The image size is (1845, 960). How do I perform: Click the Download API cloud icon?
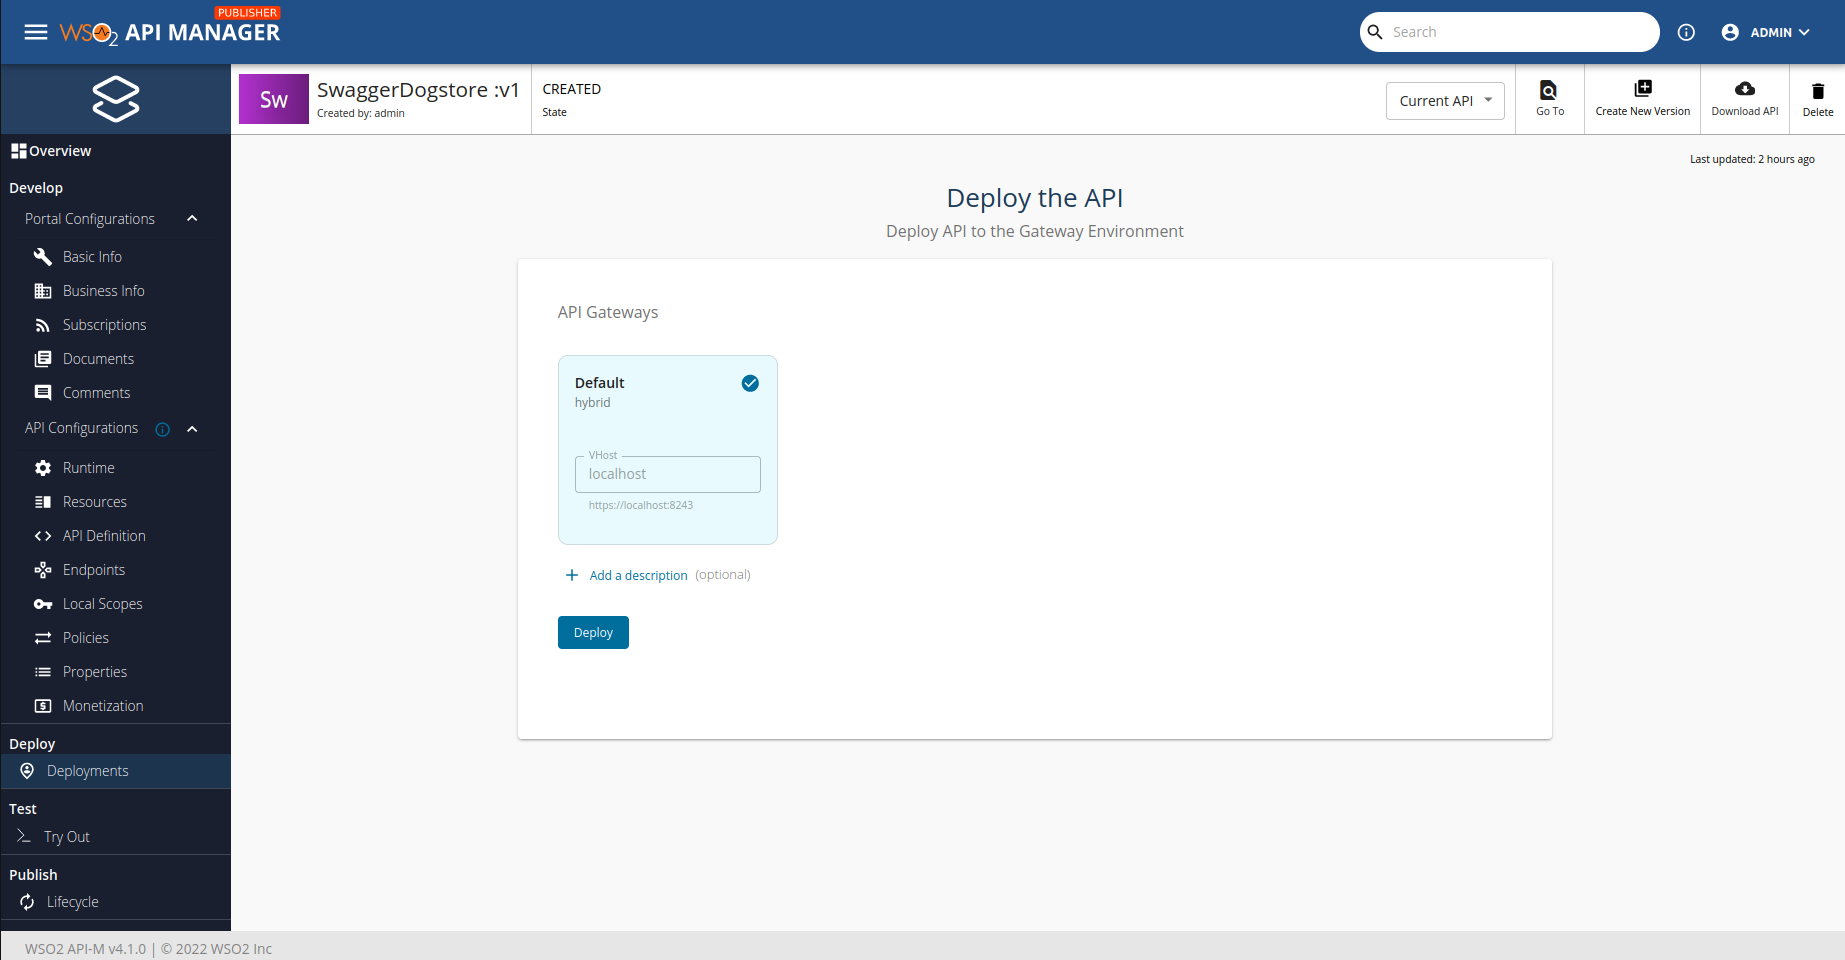click(1745, 89)
